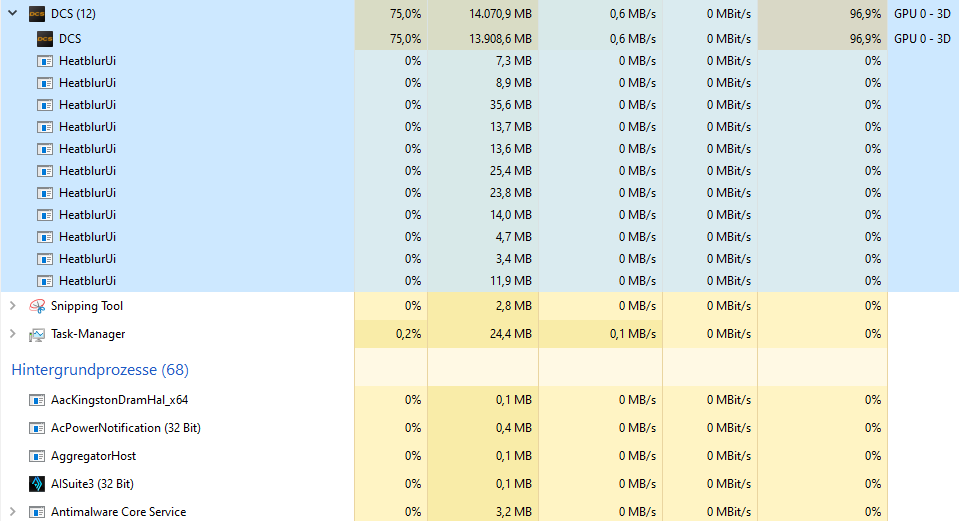
Task: Collapse the DCS (12) process group
Action: pos(13,13)
